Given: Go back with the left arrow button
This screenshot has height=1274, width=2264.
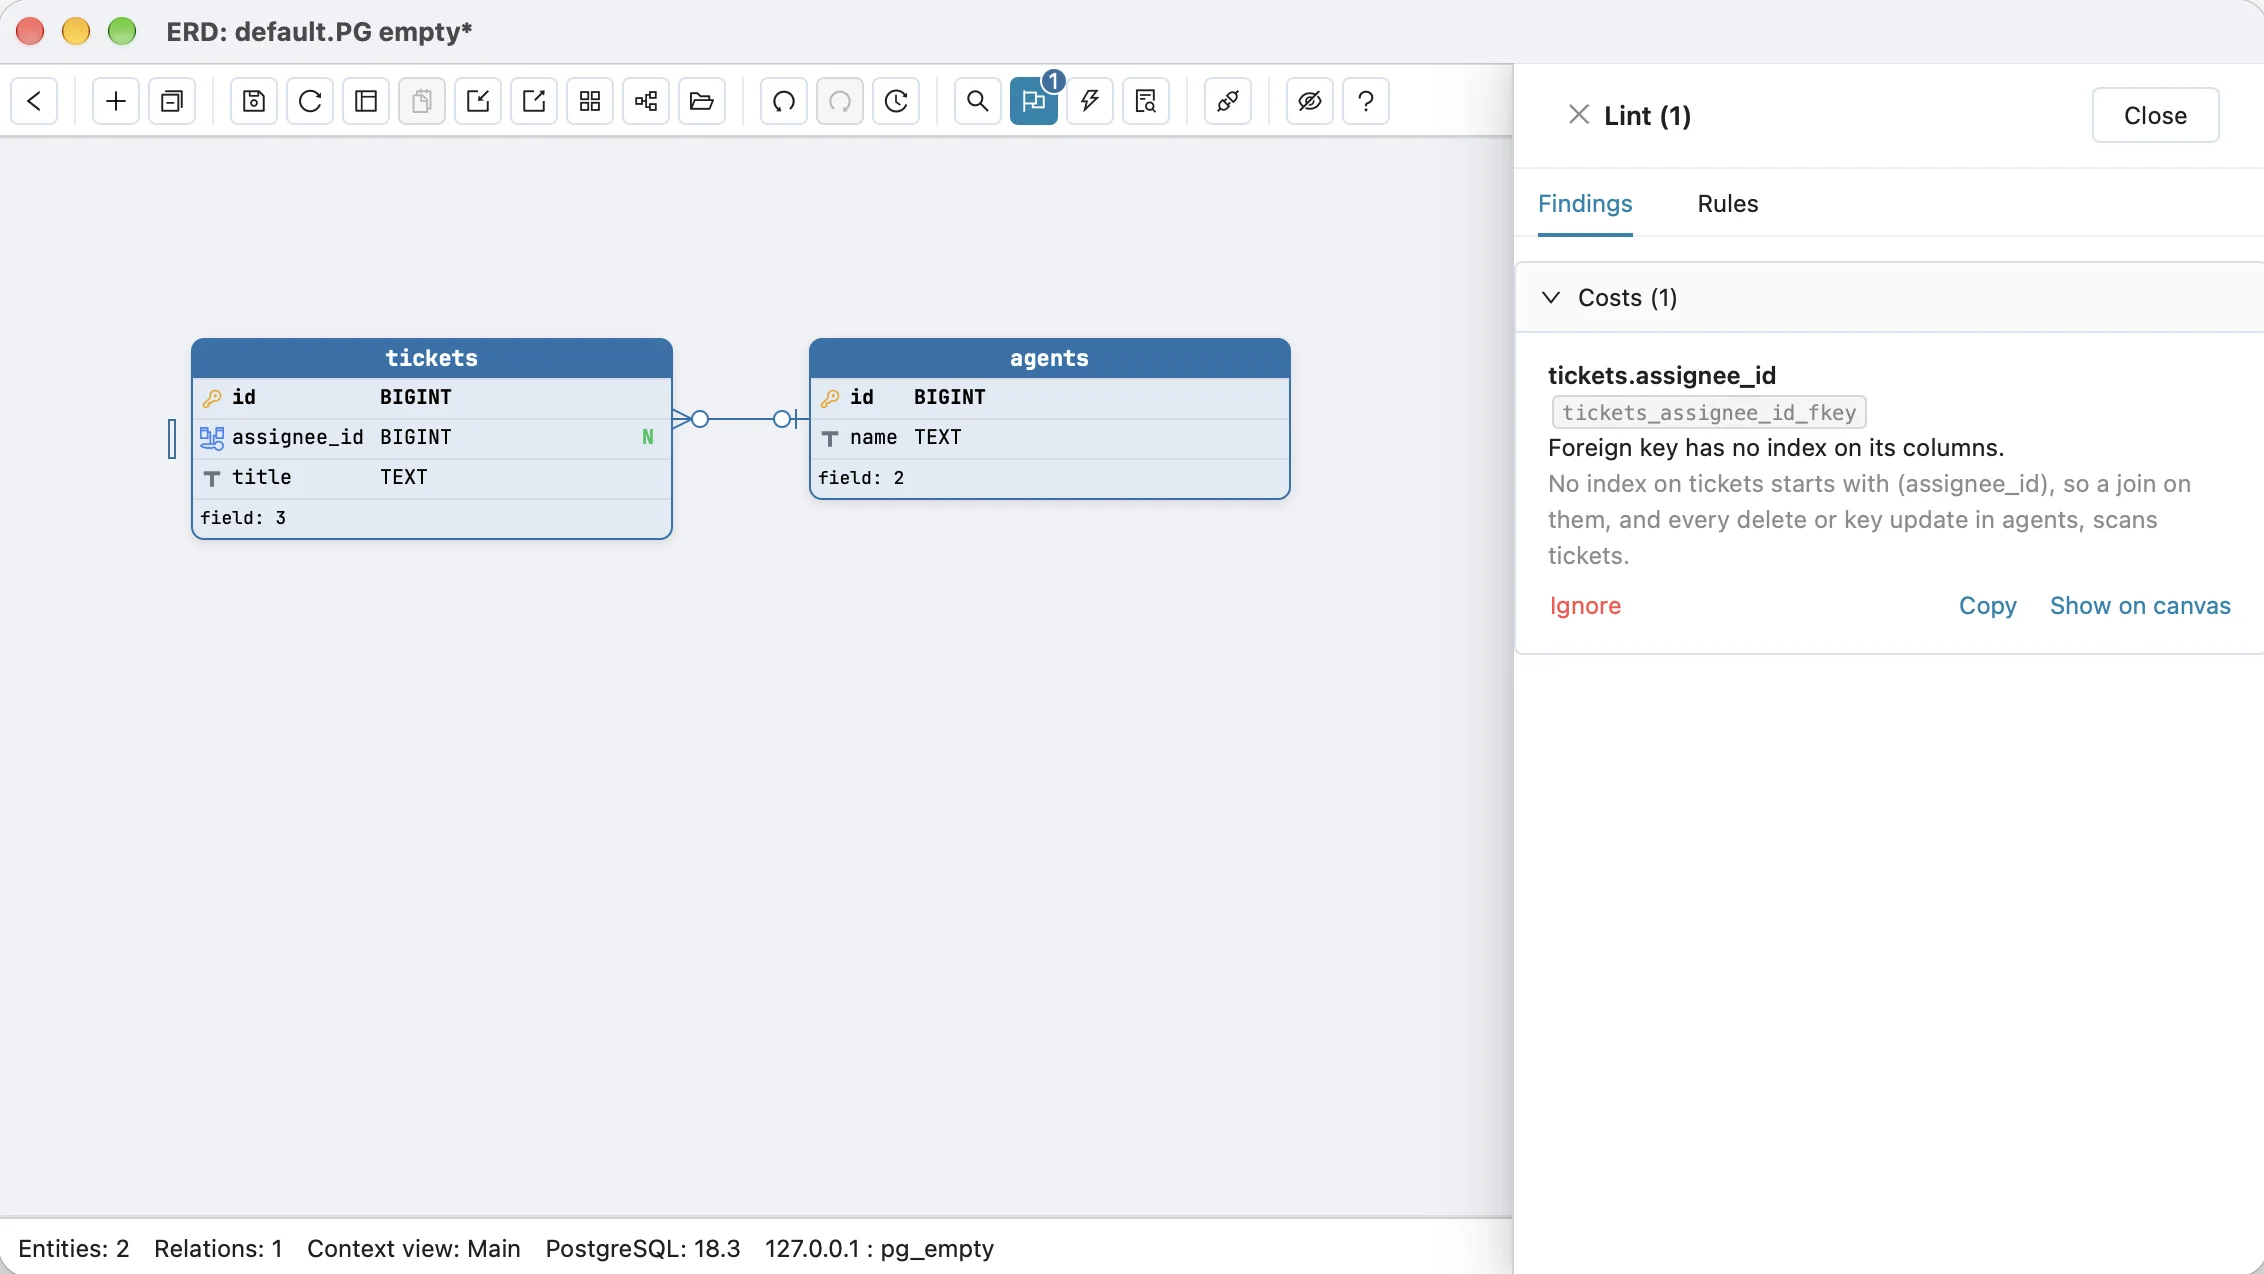Looking at the screenshot, I should coord(34,101).
